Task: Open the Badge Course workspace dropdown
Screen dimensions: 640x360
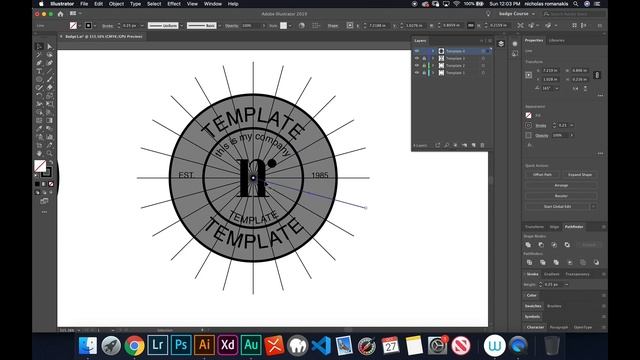Action: click(517, 14)
